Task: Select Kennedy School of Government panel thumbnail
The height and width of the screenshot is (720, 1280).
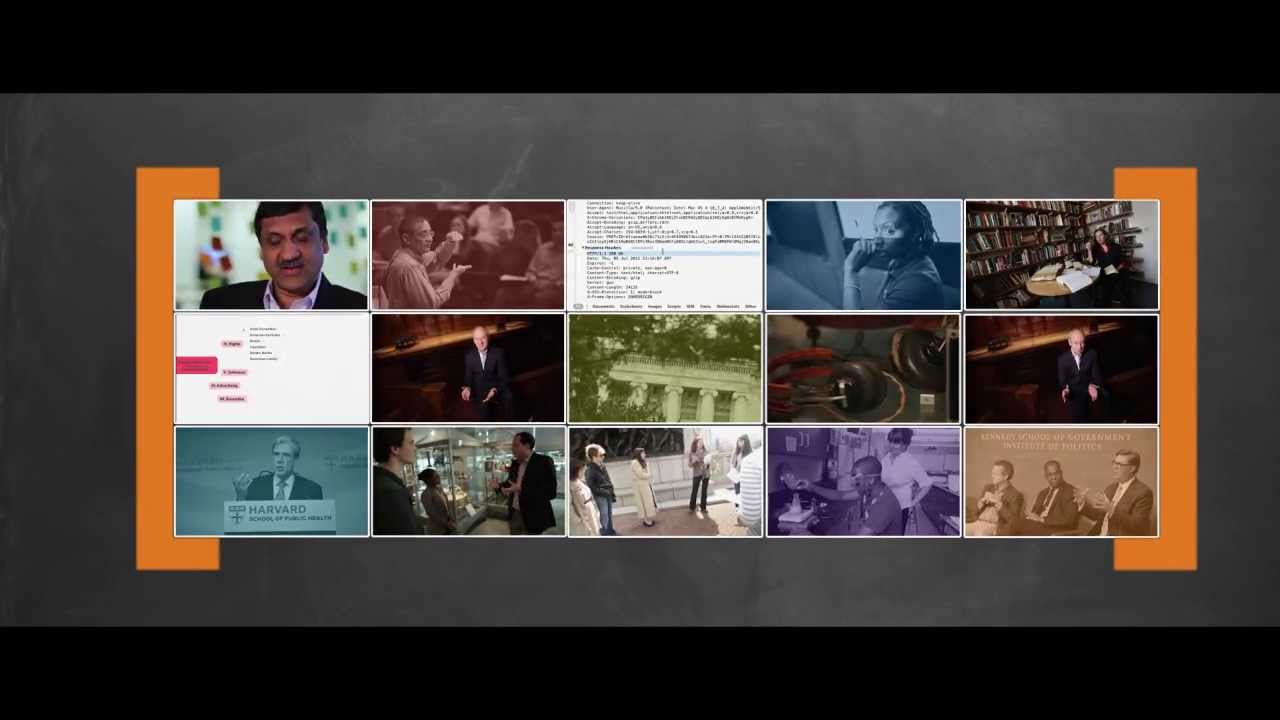Action: pyautogui.click(x=1061, y=482)
